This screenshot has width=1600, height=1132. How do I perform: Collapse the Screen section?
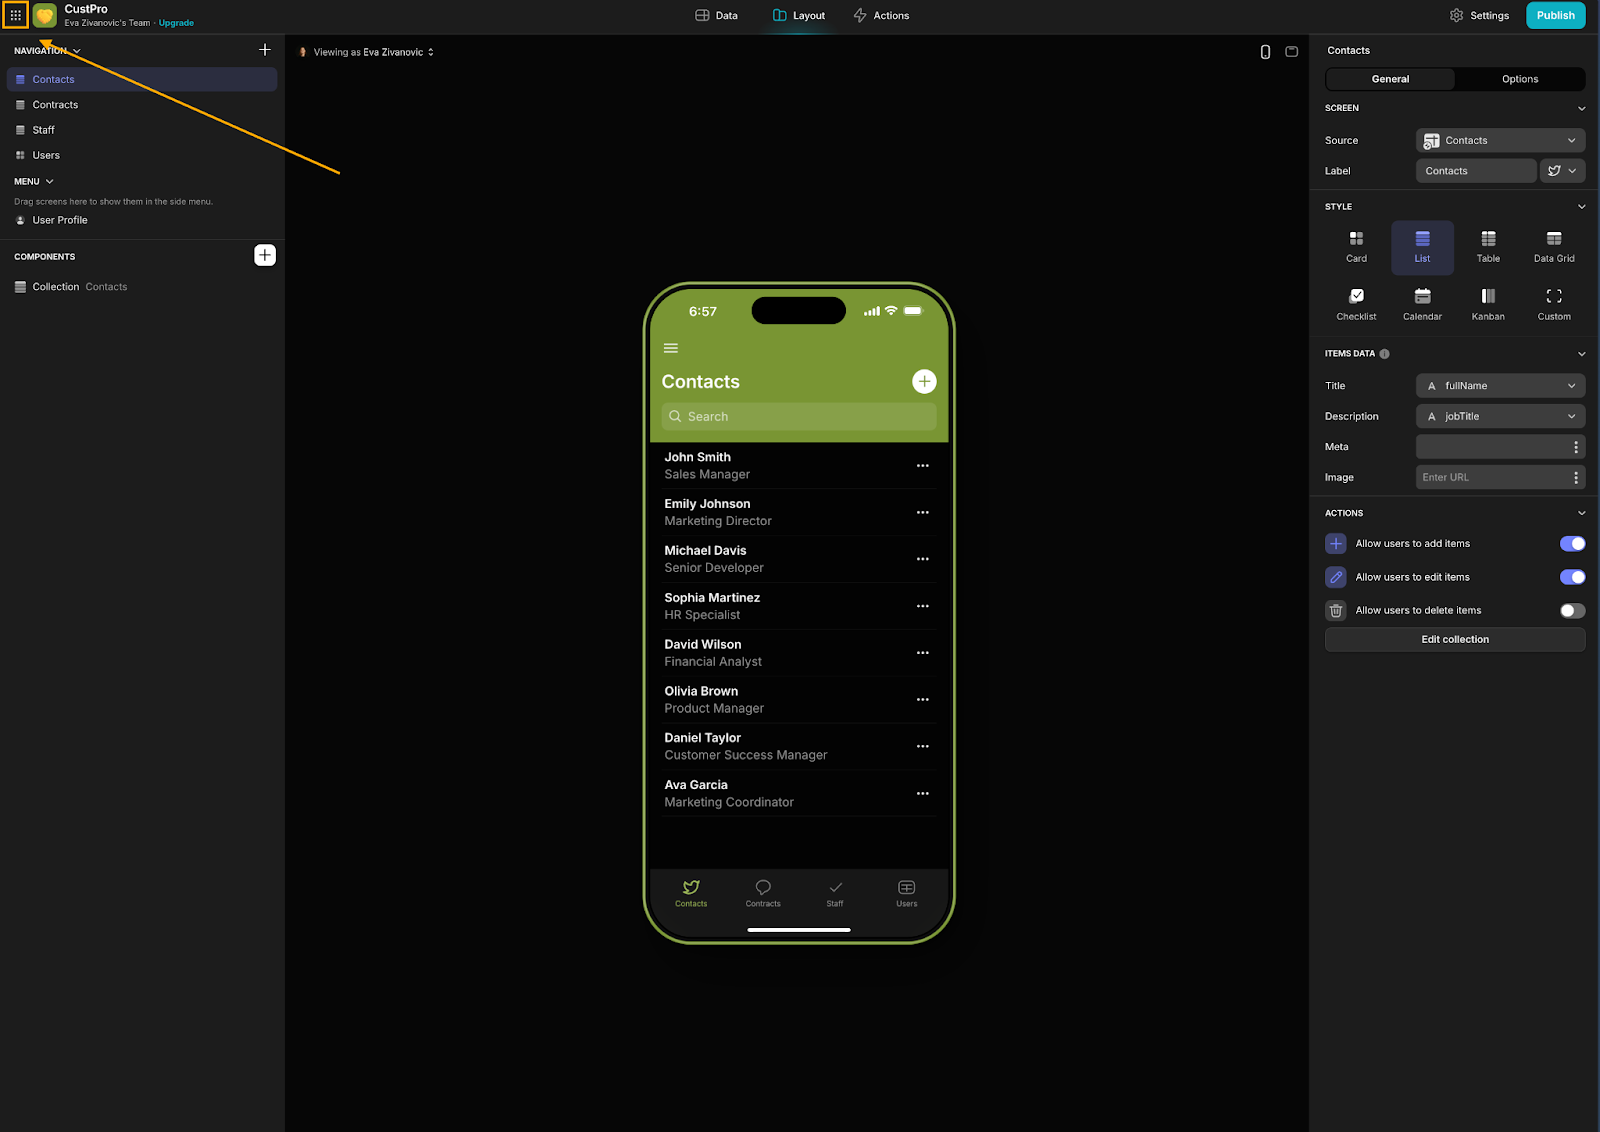pyautogui.click(x=1581, y=108)
